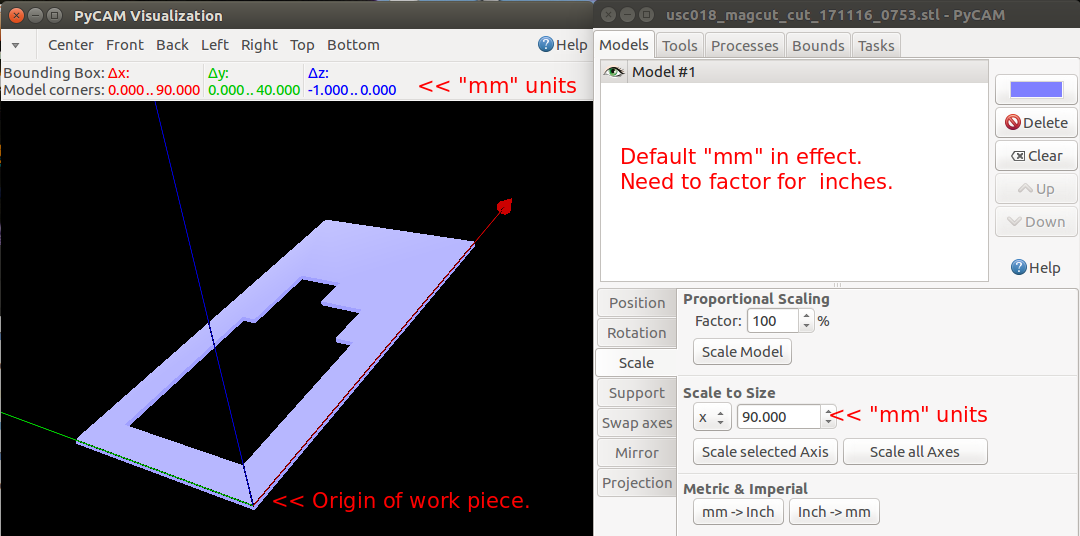
Task: Switch to the Processes tab
Action: [x=744, y=45]
